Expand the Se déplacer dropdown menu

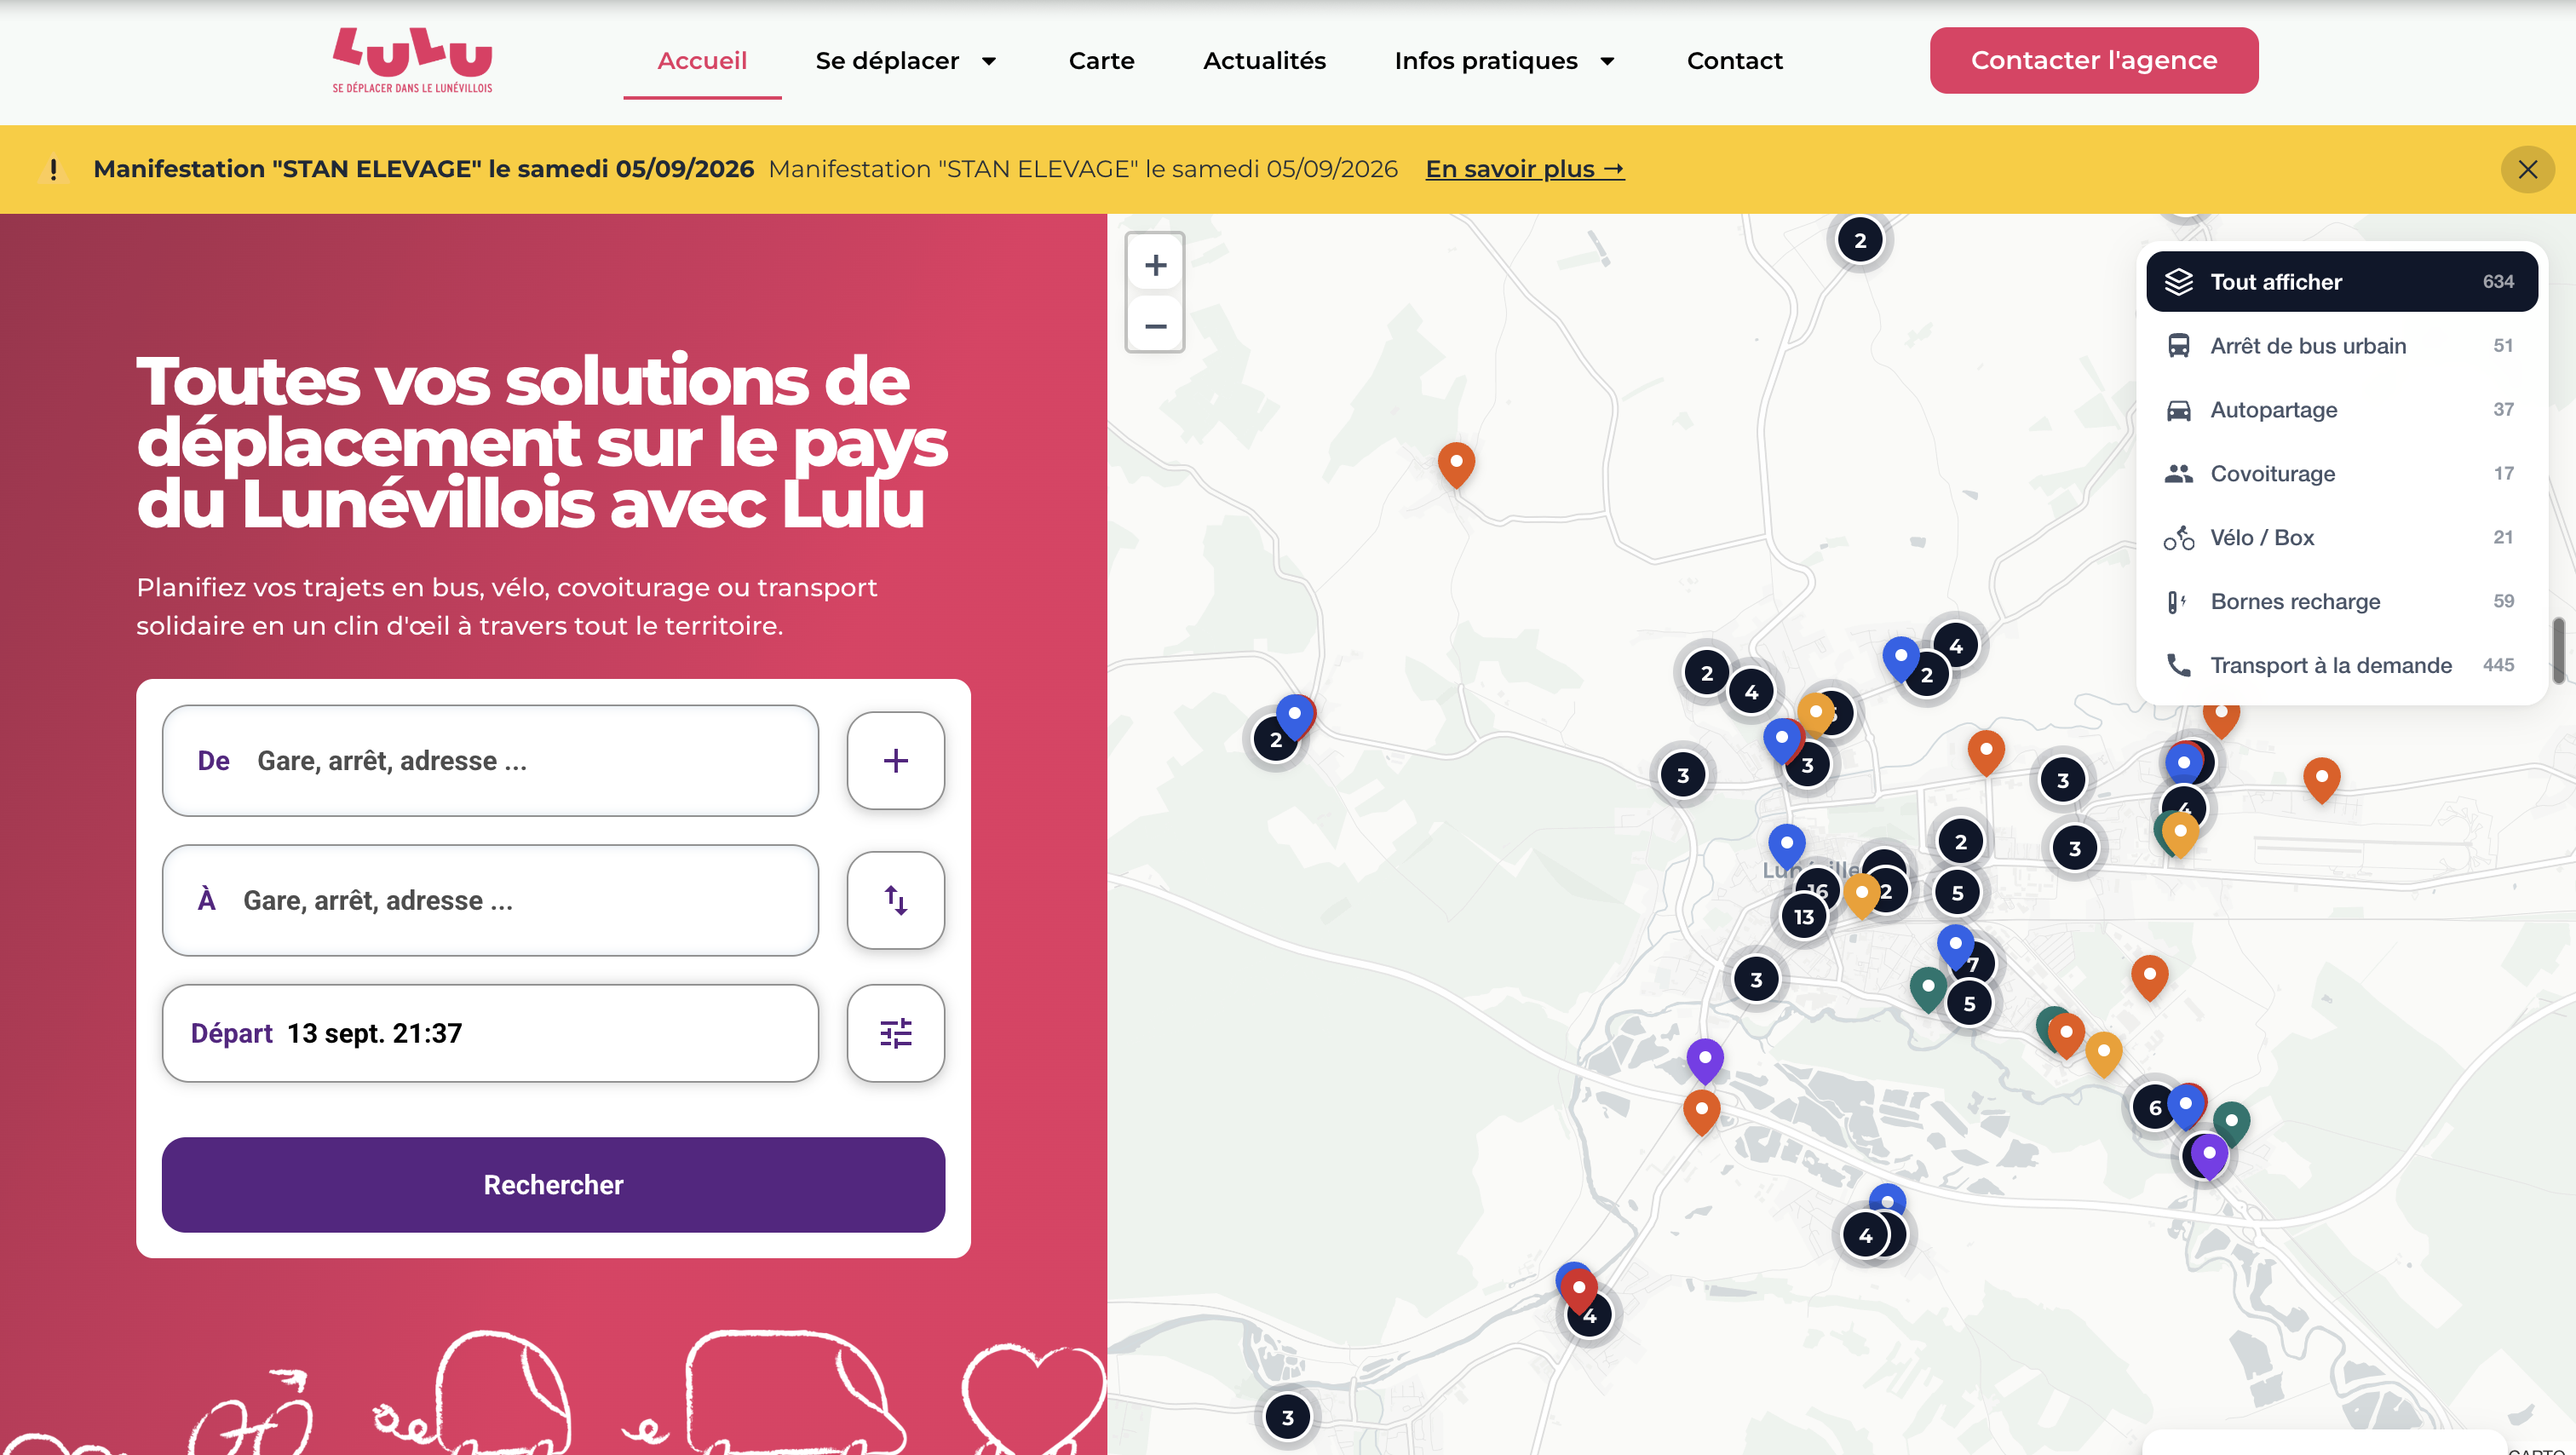click(906, 60)
